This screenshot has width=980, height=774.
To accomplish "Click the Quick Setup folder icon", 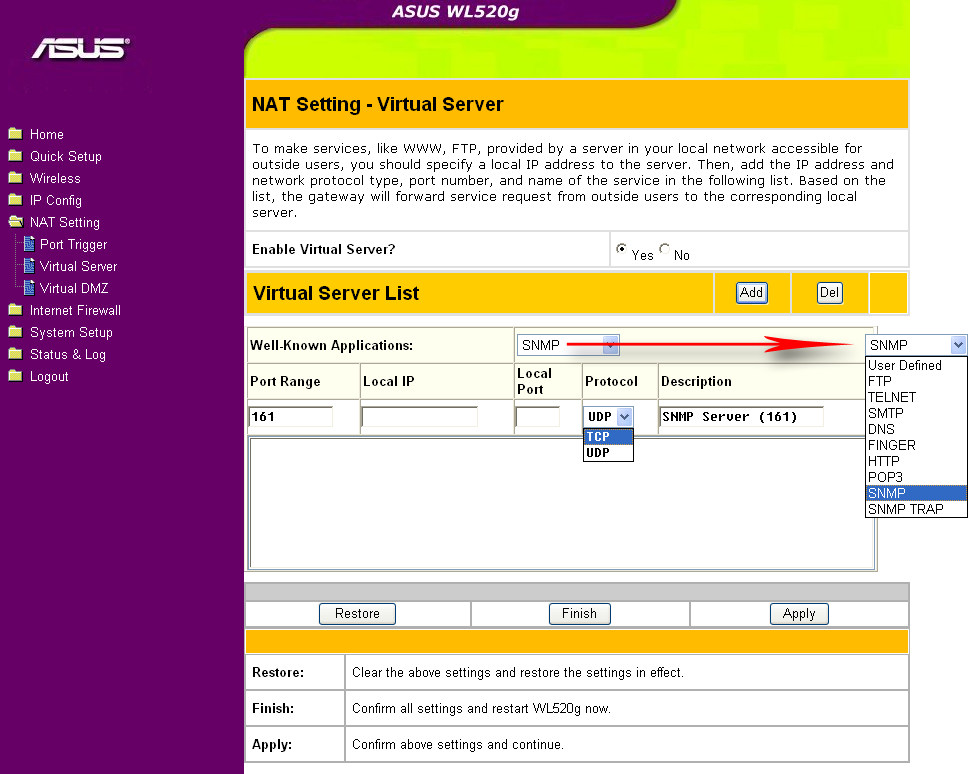I will [x=15, y=156].
